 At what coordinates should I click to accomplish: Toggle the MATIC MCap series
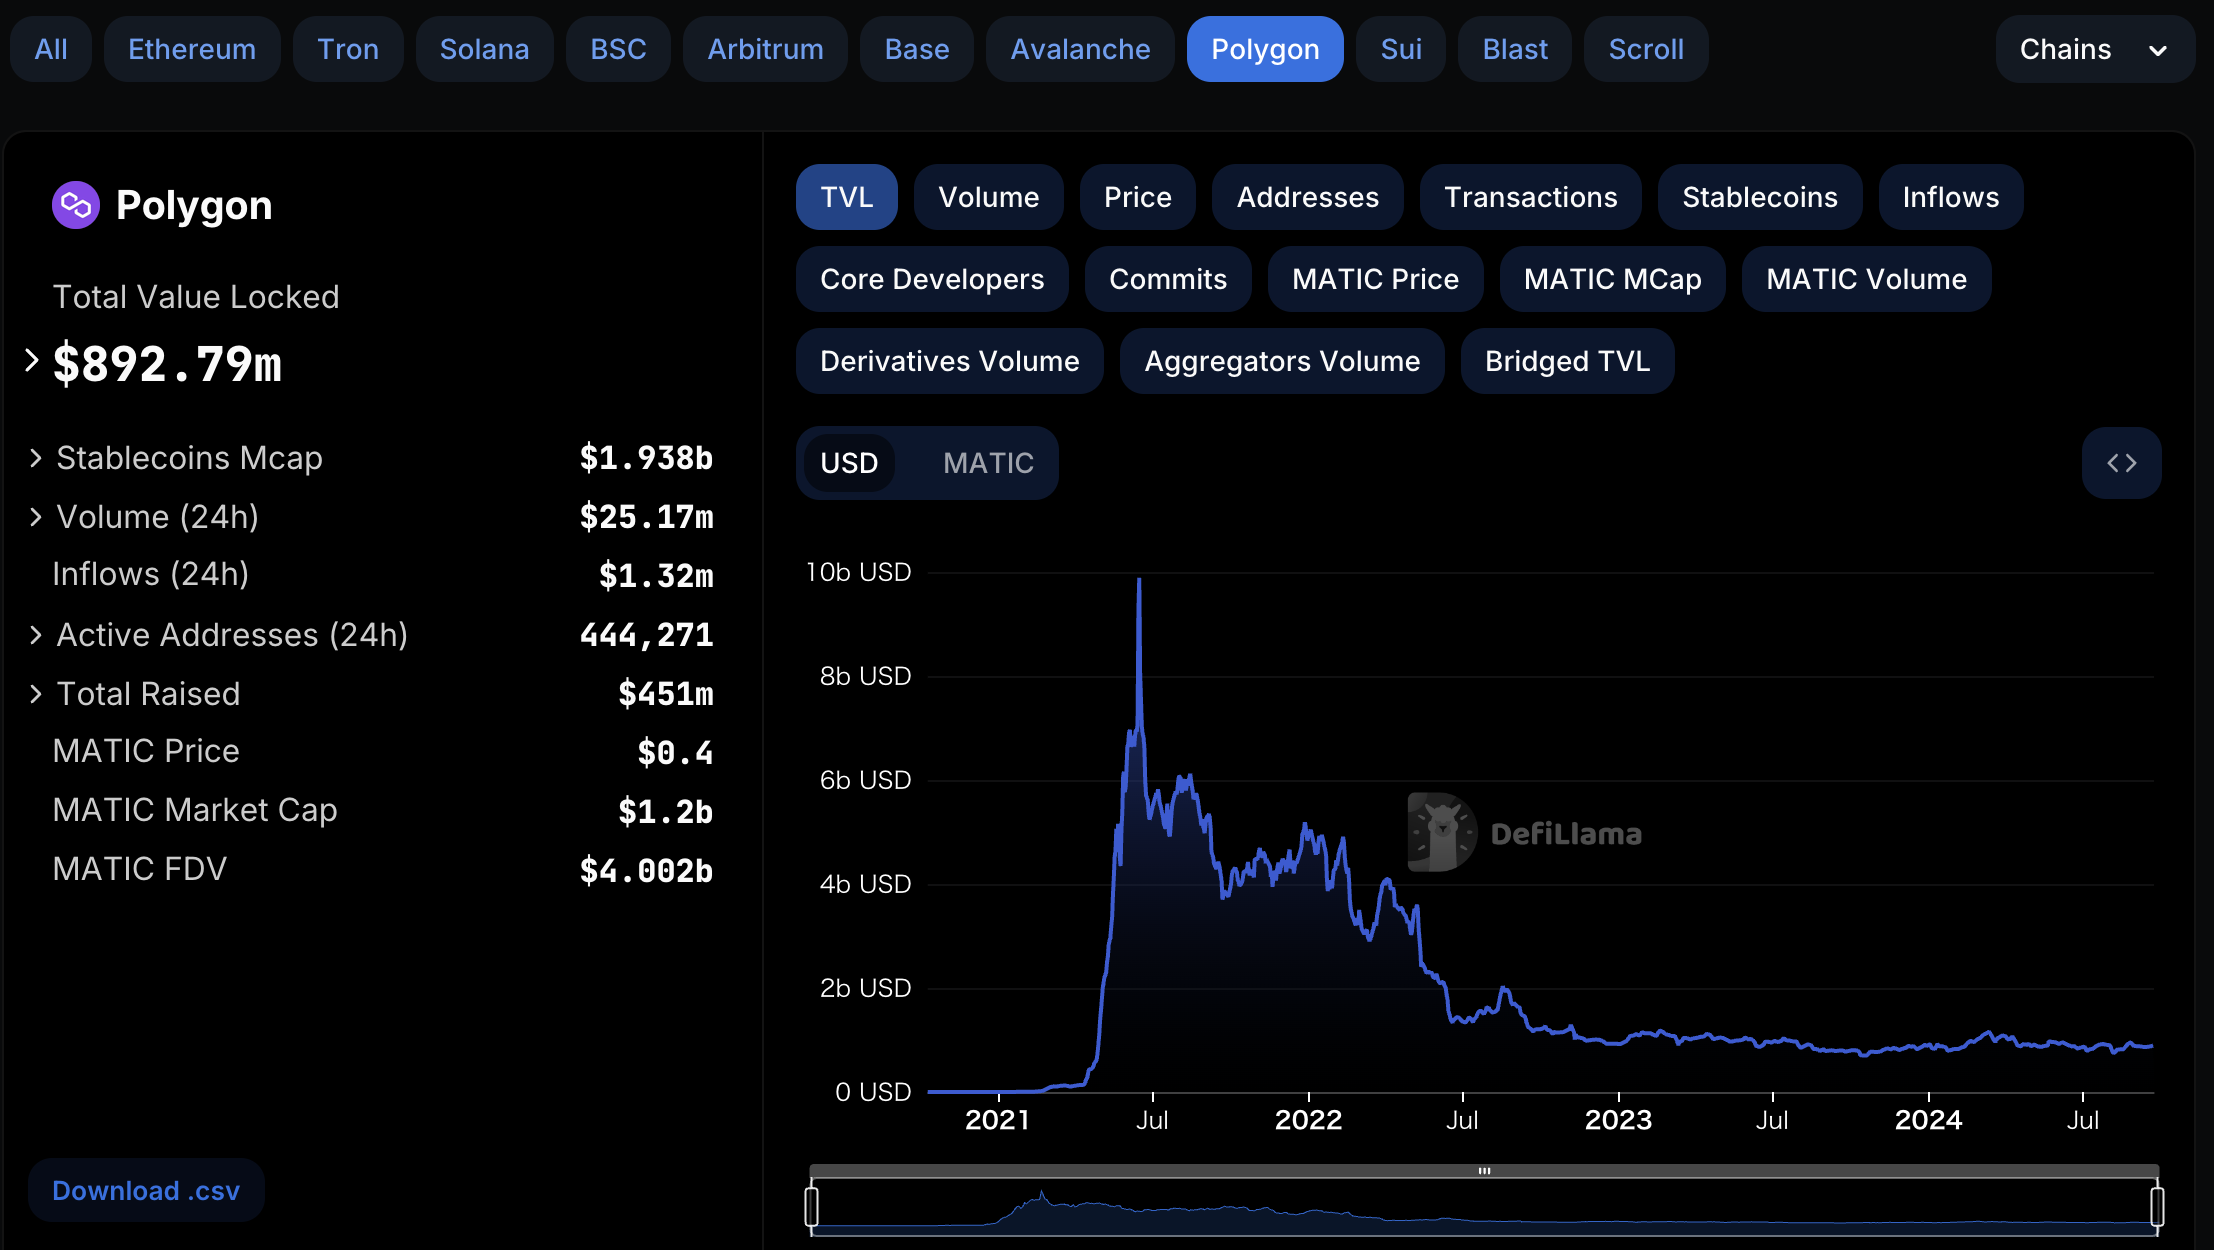pos(1613,279)
